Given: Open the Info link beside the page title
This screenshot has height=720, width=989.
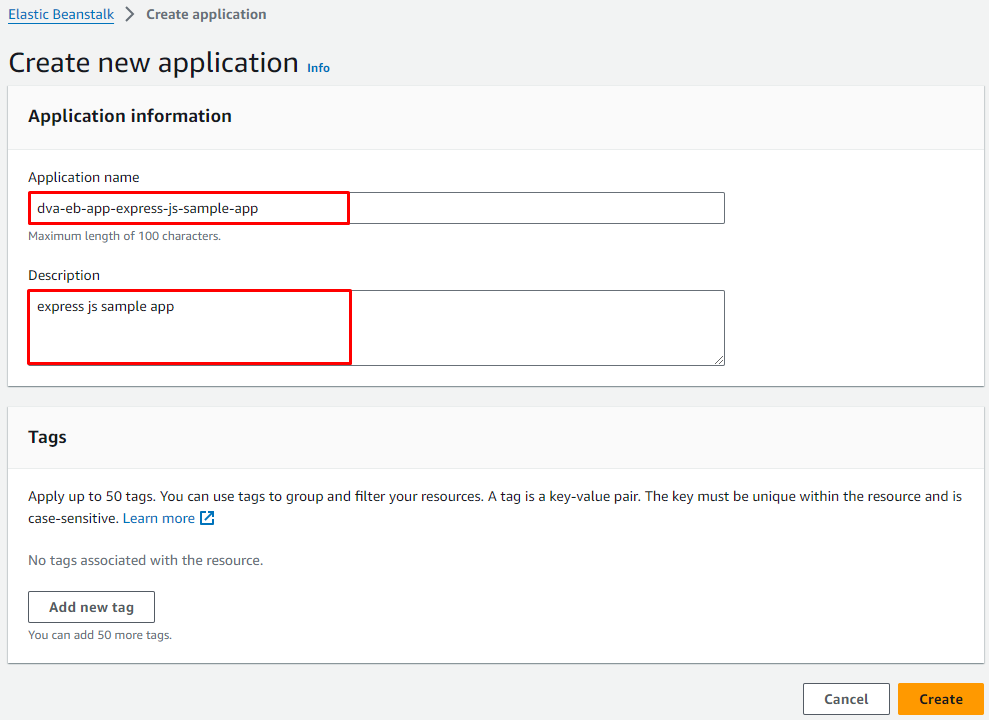Looking at the screenshot, I should tap(318, 68).
